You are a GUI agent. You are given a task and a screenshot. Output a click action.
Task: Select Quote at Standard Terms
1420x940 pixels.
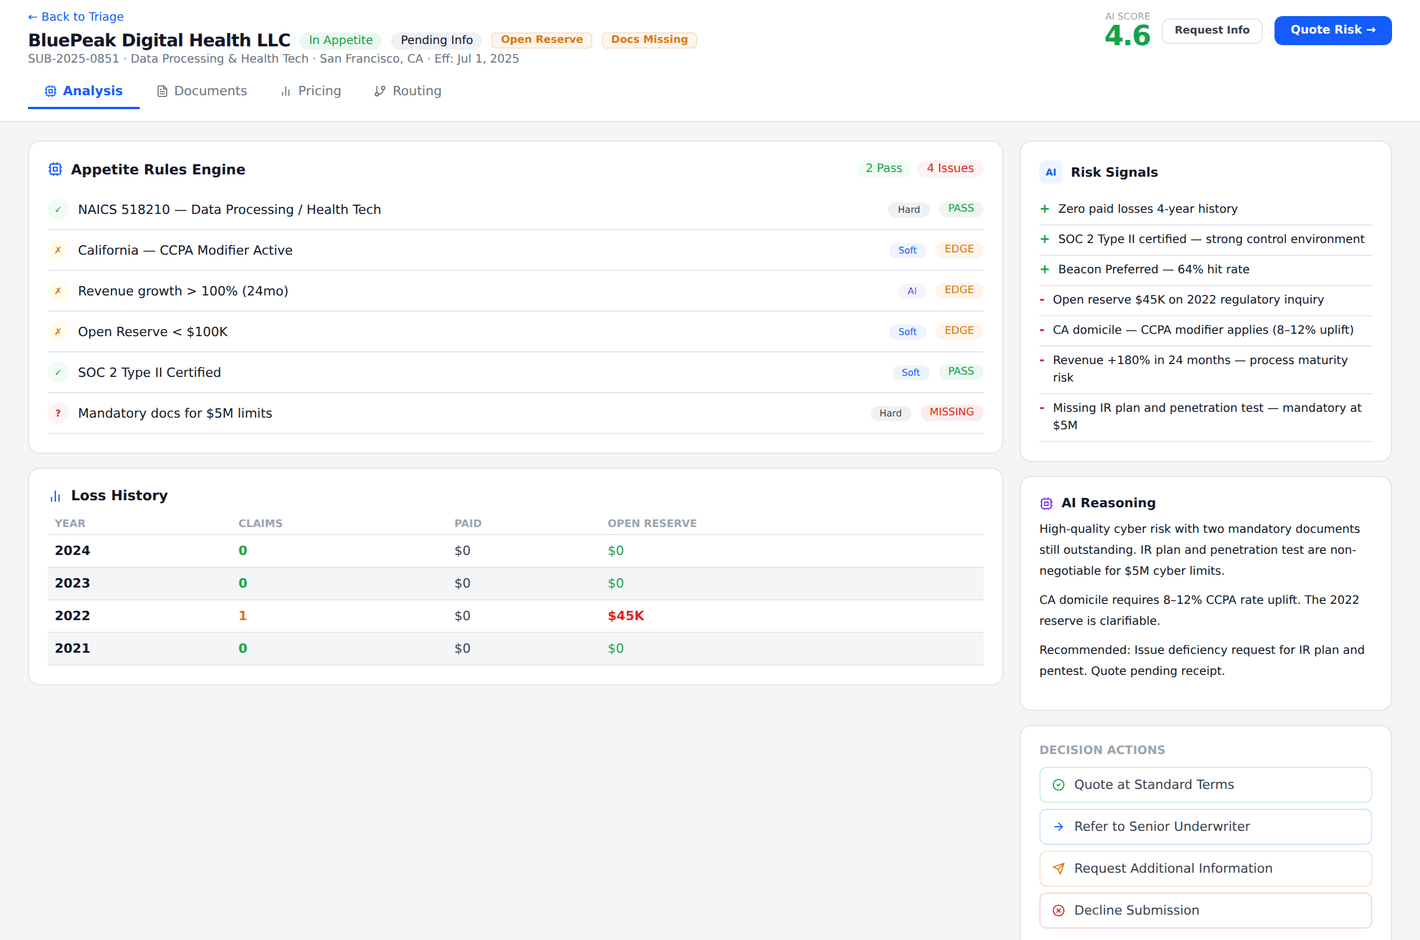point(1205,785)
